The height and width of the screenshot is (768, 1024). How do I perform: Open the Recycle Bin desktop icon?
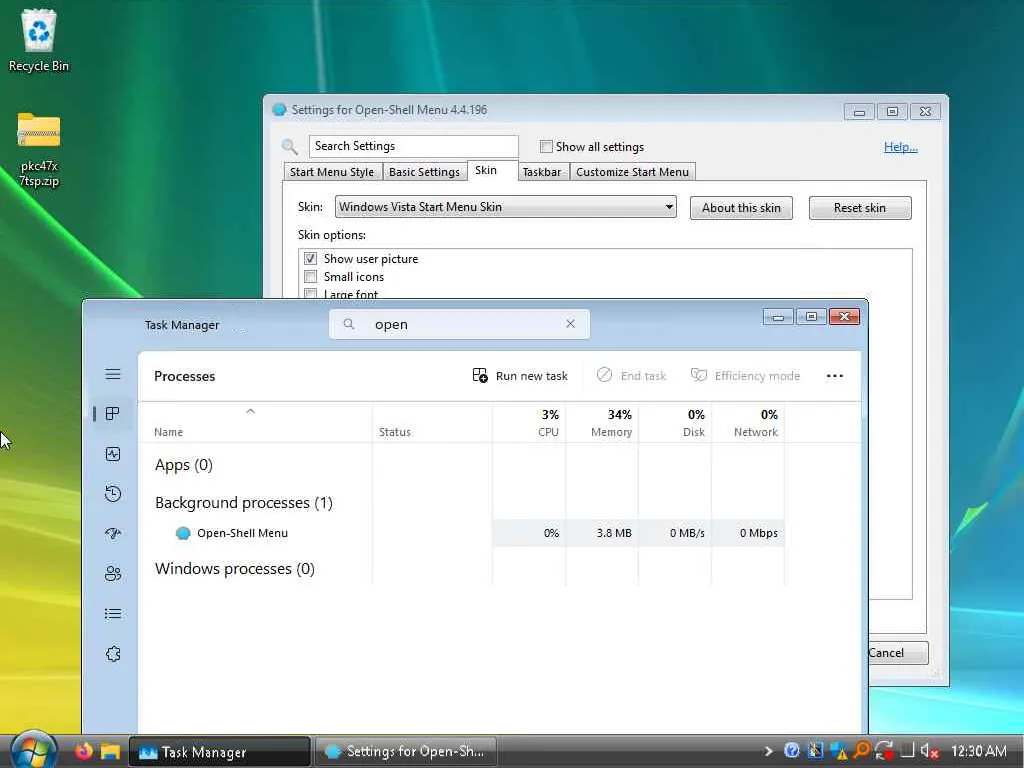tap(39, 40)
